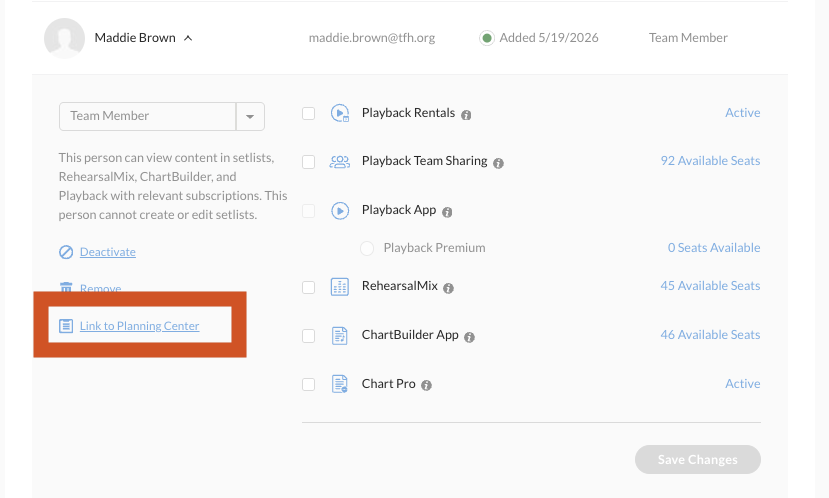The width and height of the screenshot is (829, 498).
Task: Click the Save Changes button
Action: [x=698, y=459]
